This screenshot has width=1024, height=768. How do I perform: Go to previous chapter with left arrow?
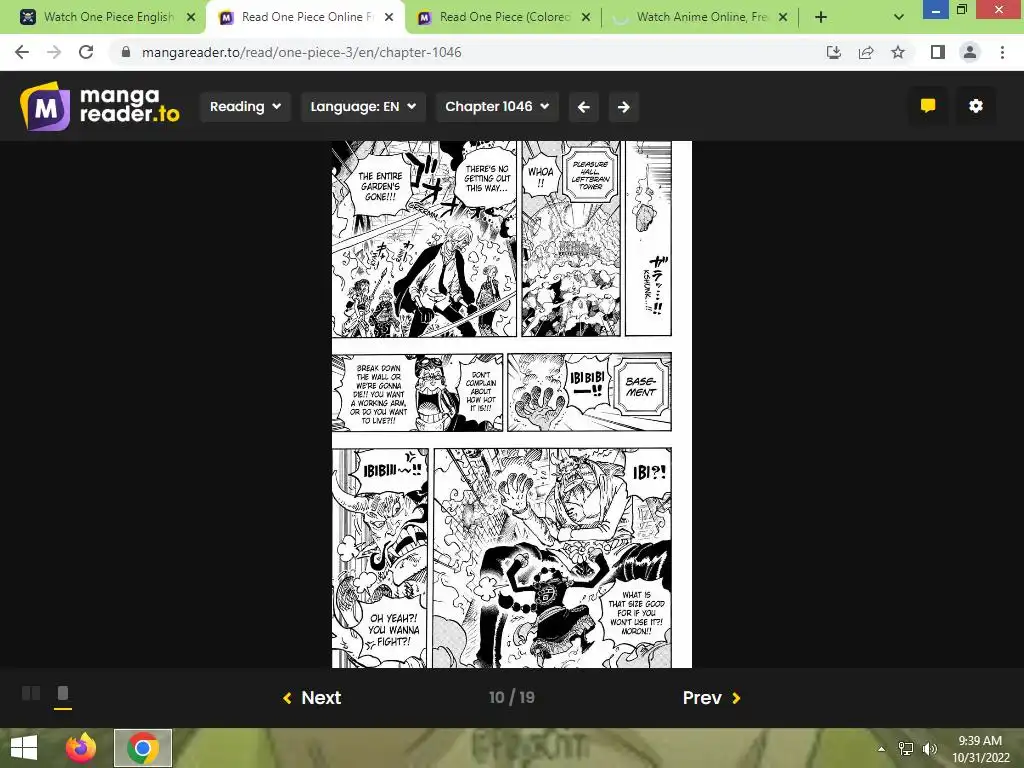pos(584,106)
